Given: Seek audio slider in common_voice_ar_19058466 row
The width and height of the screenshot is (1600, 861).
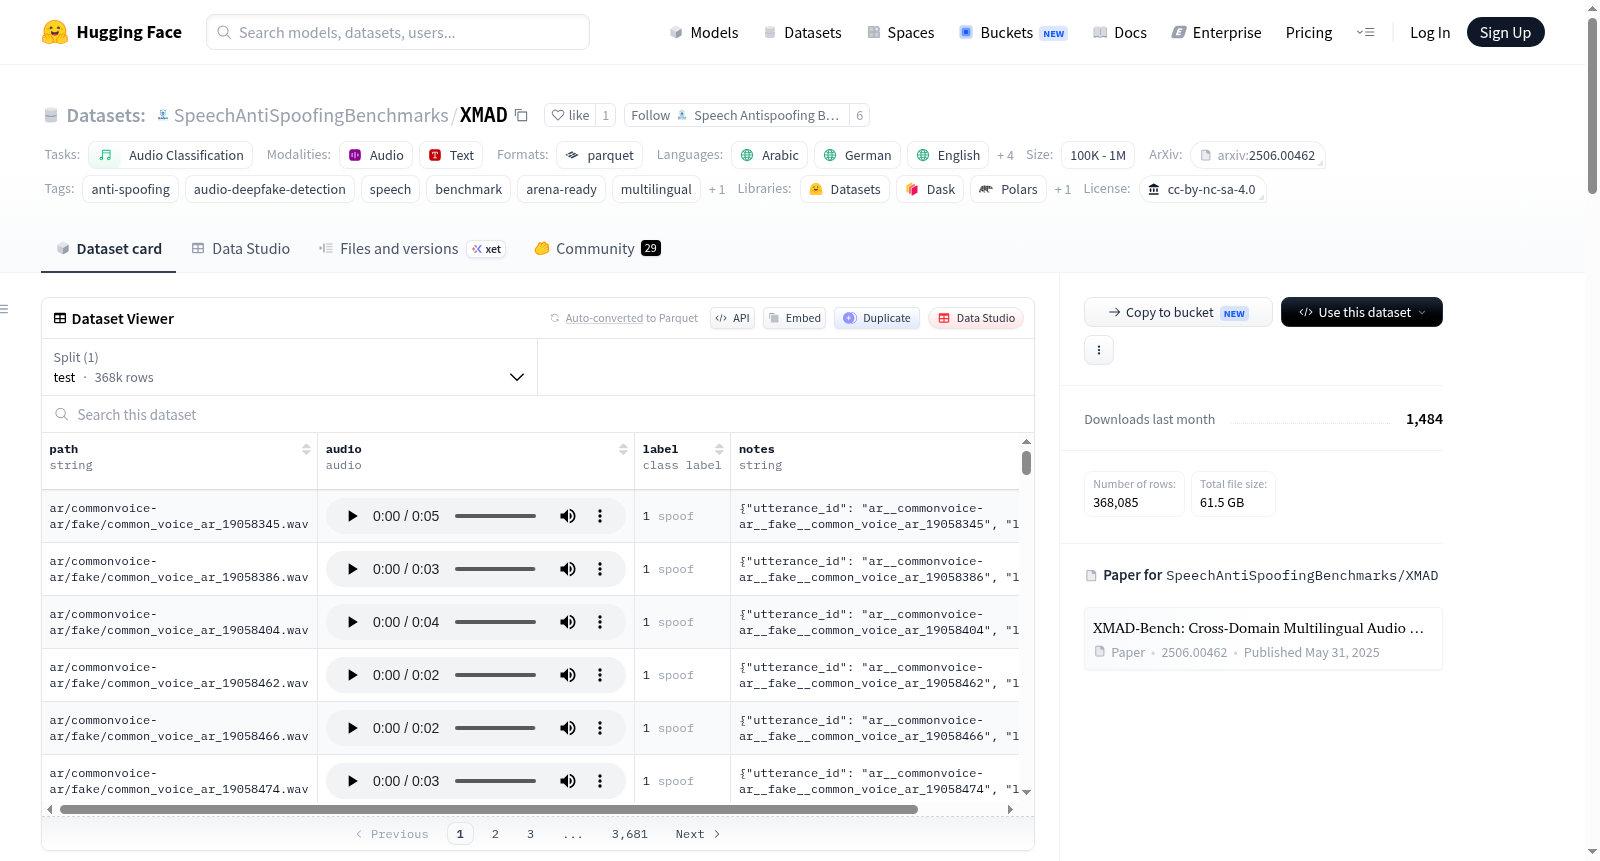Looking at the screenshot, I should 495,728.
